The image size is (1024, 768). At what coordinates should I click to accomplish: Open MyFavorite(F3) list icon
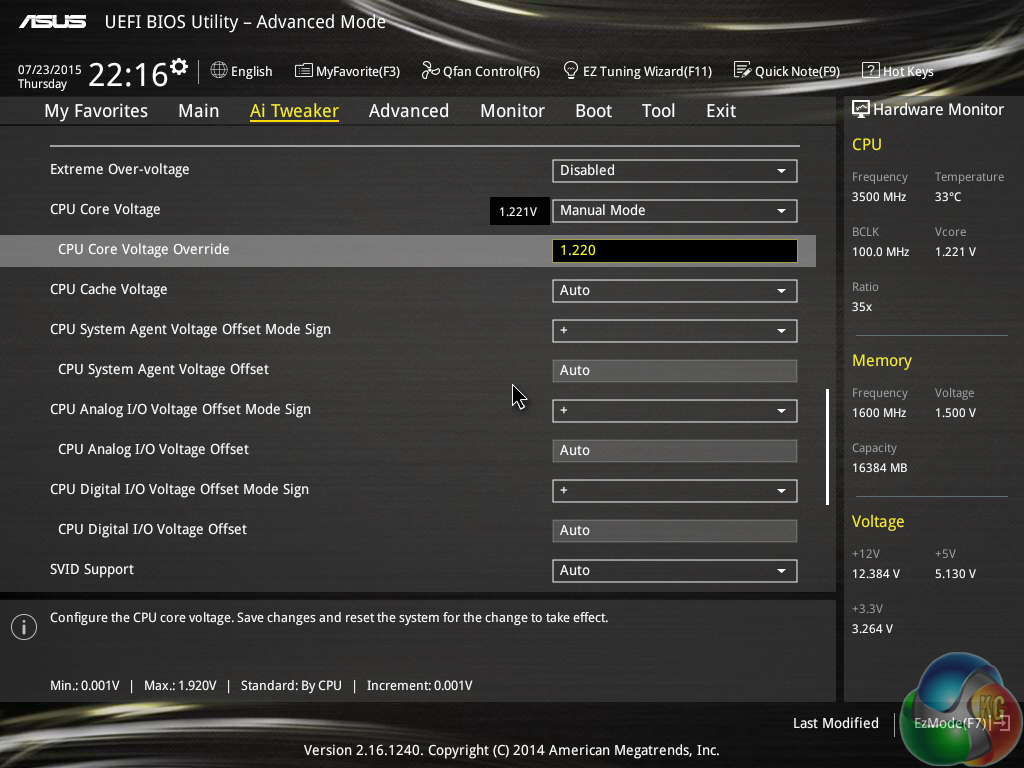tap(304, 71)
